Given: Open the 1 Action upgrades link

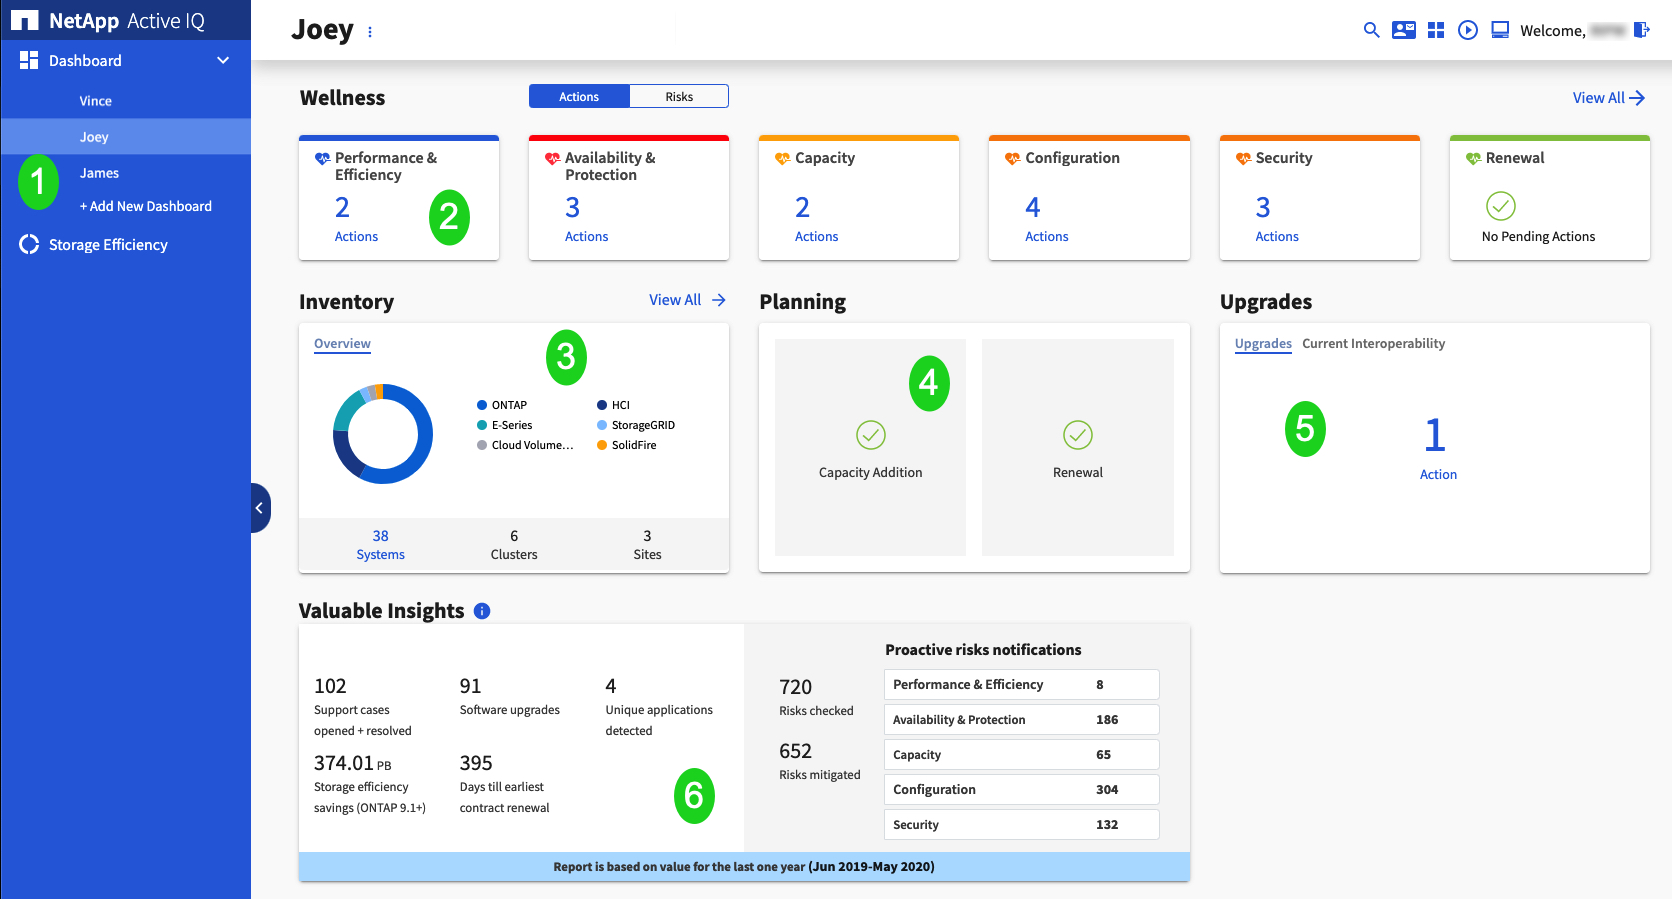Looking at the screenshot, I should pyautogui.click(x=1437, y=448).
